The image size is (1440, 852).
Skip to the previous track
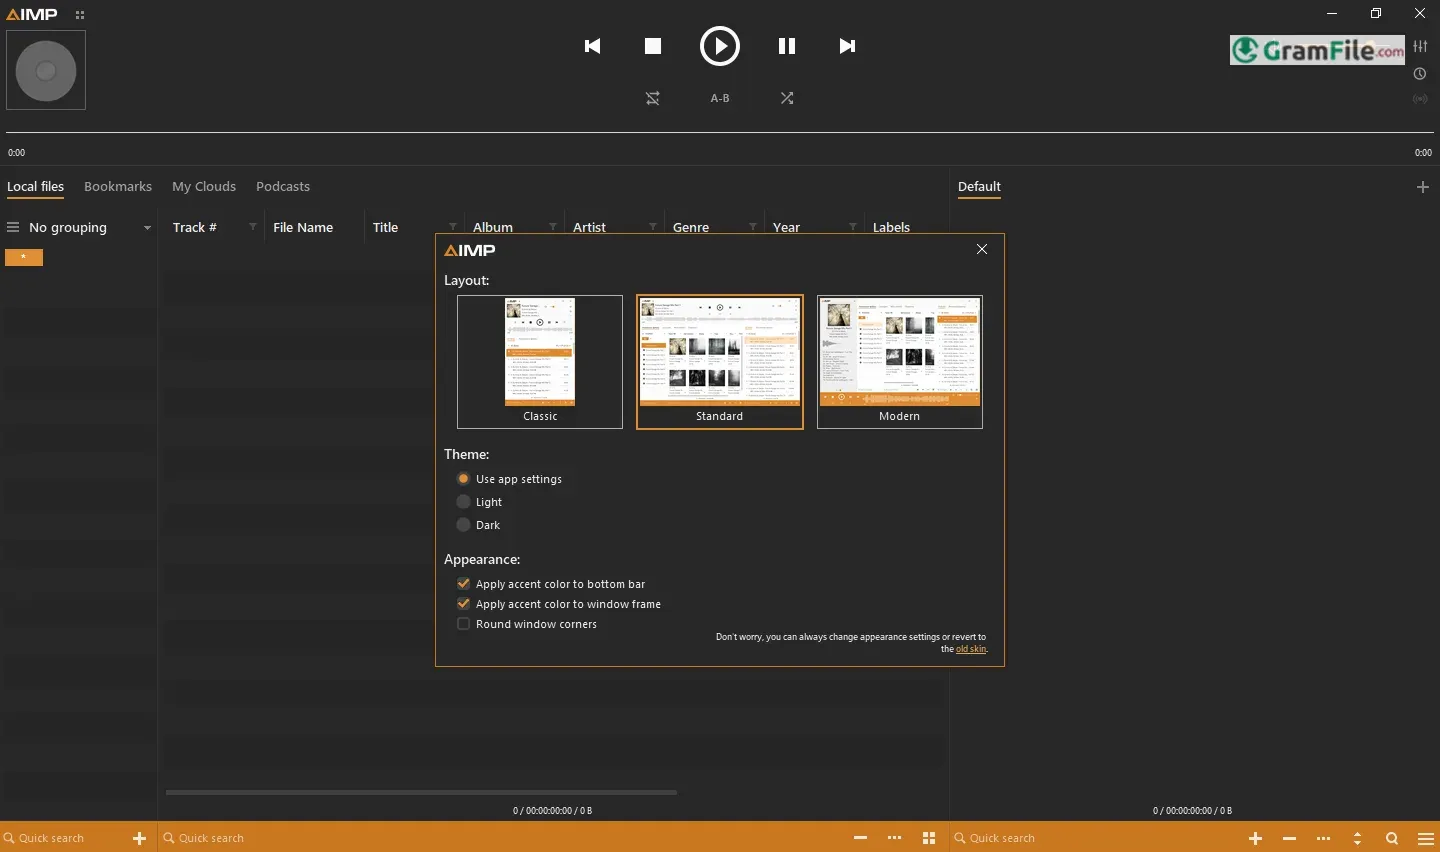(593, 46)
